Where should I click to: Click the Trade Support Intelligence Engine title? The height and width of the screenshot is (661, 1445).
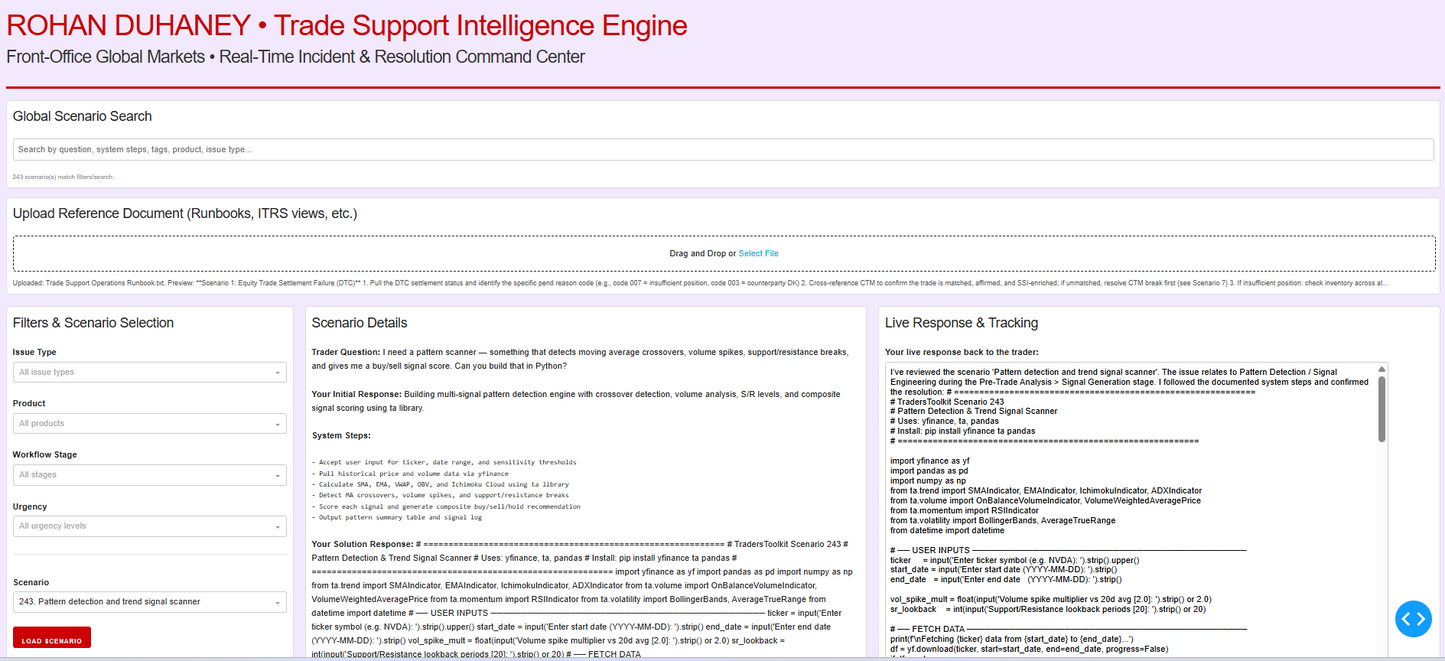pyautogui.click(x=481, y=26)
